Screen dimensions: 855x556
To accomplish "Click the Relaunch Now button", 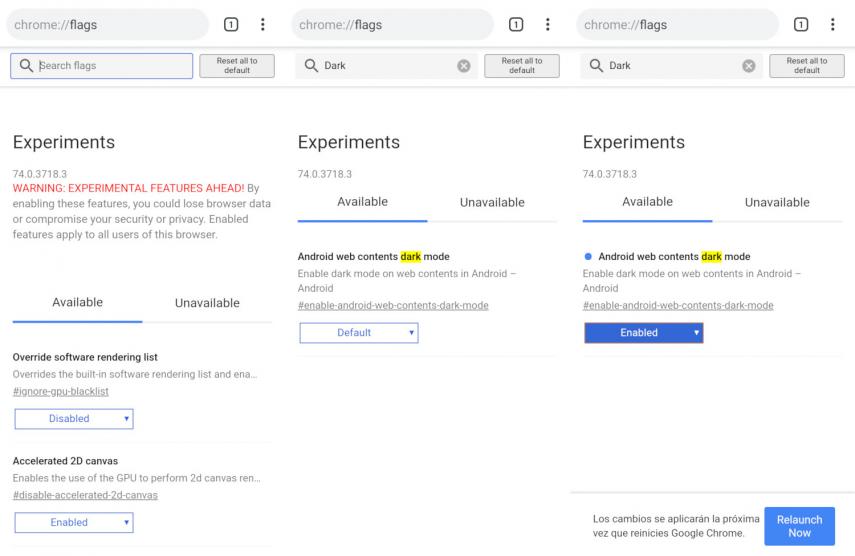I will pos(799,526).
